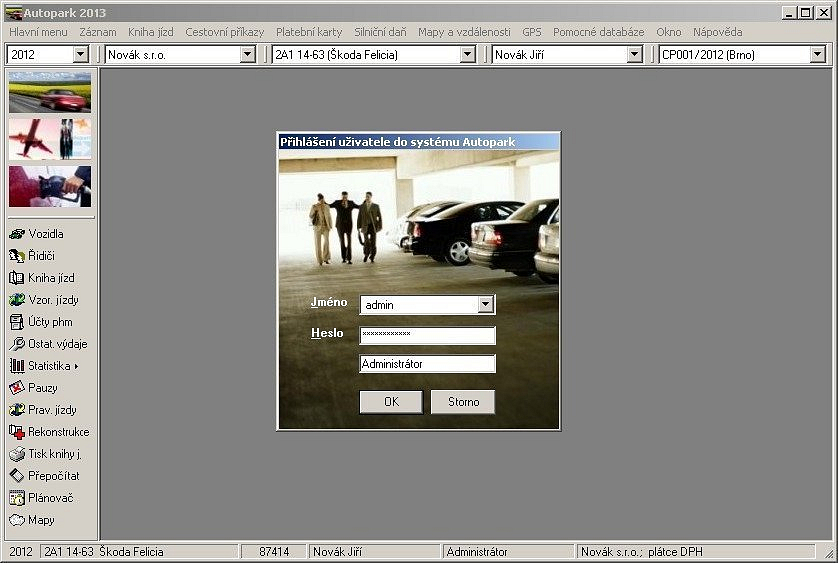Click the Storno button
The width and height of the screenshot is (838, 563).
coord(463,402)
